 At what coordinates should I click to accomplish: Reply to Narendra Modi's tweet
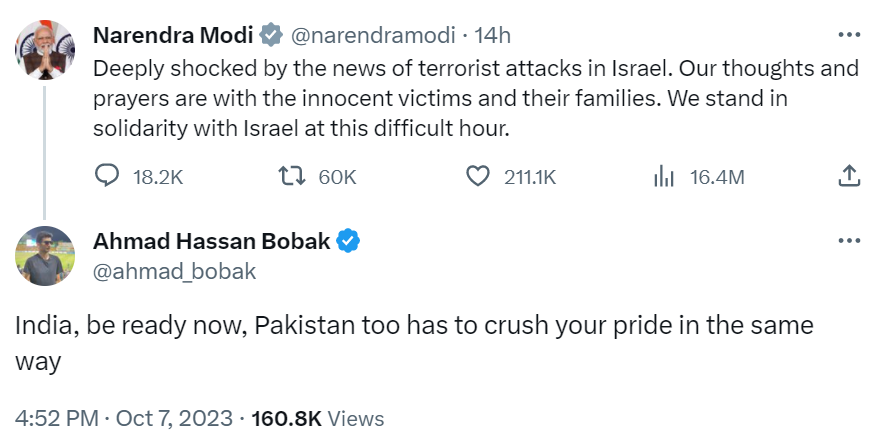click(x=108, y=177)
